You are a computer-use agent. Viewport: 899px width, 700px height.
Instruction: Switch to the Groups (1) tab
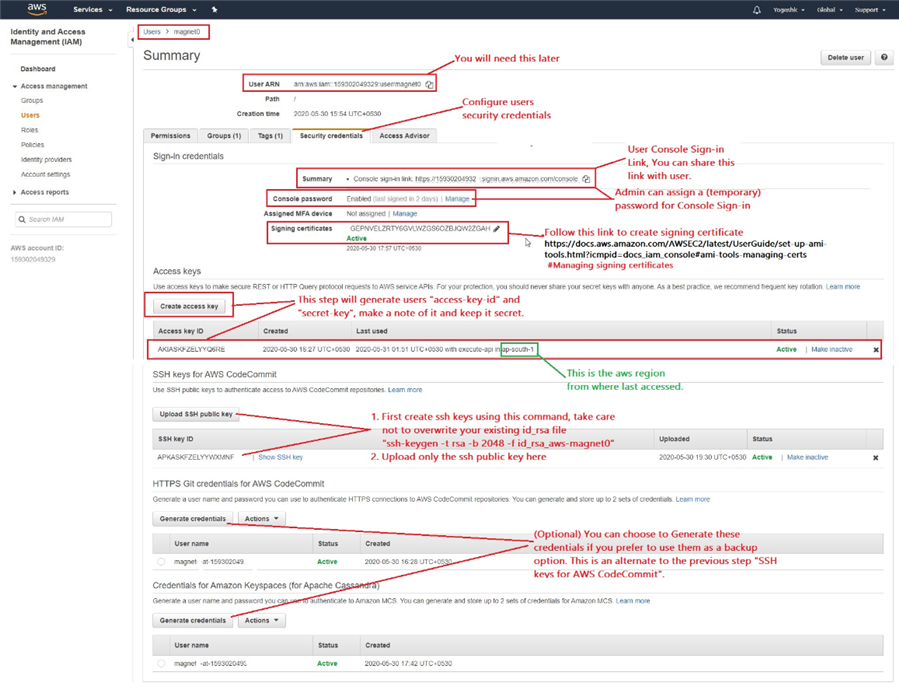[x=224, y=136]
